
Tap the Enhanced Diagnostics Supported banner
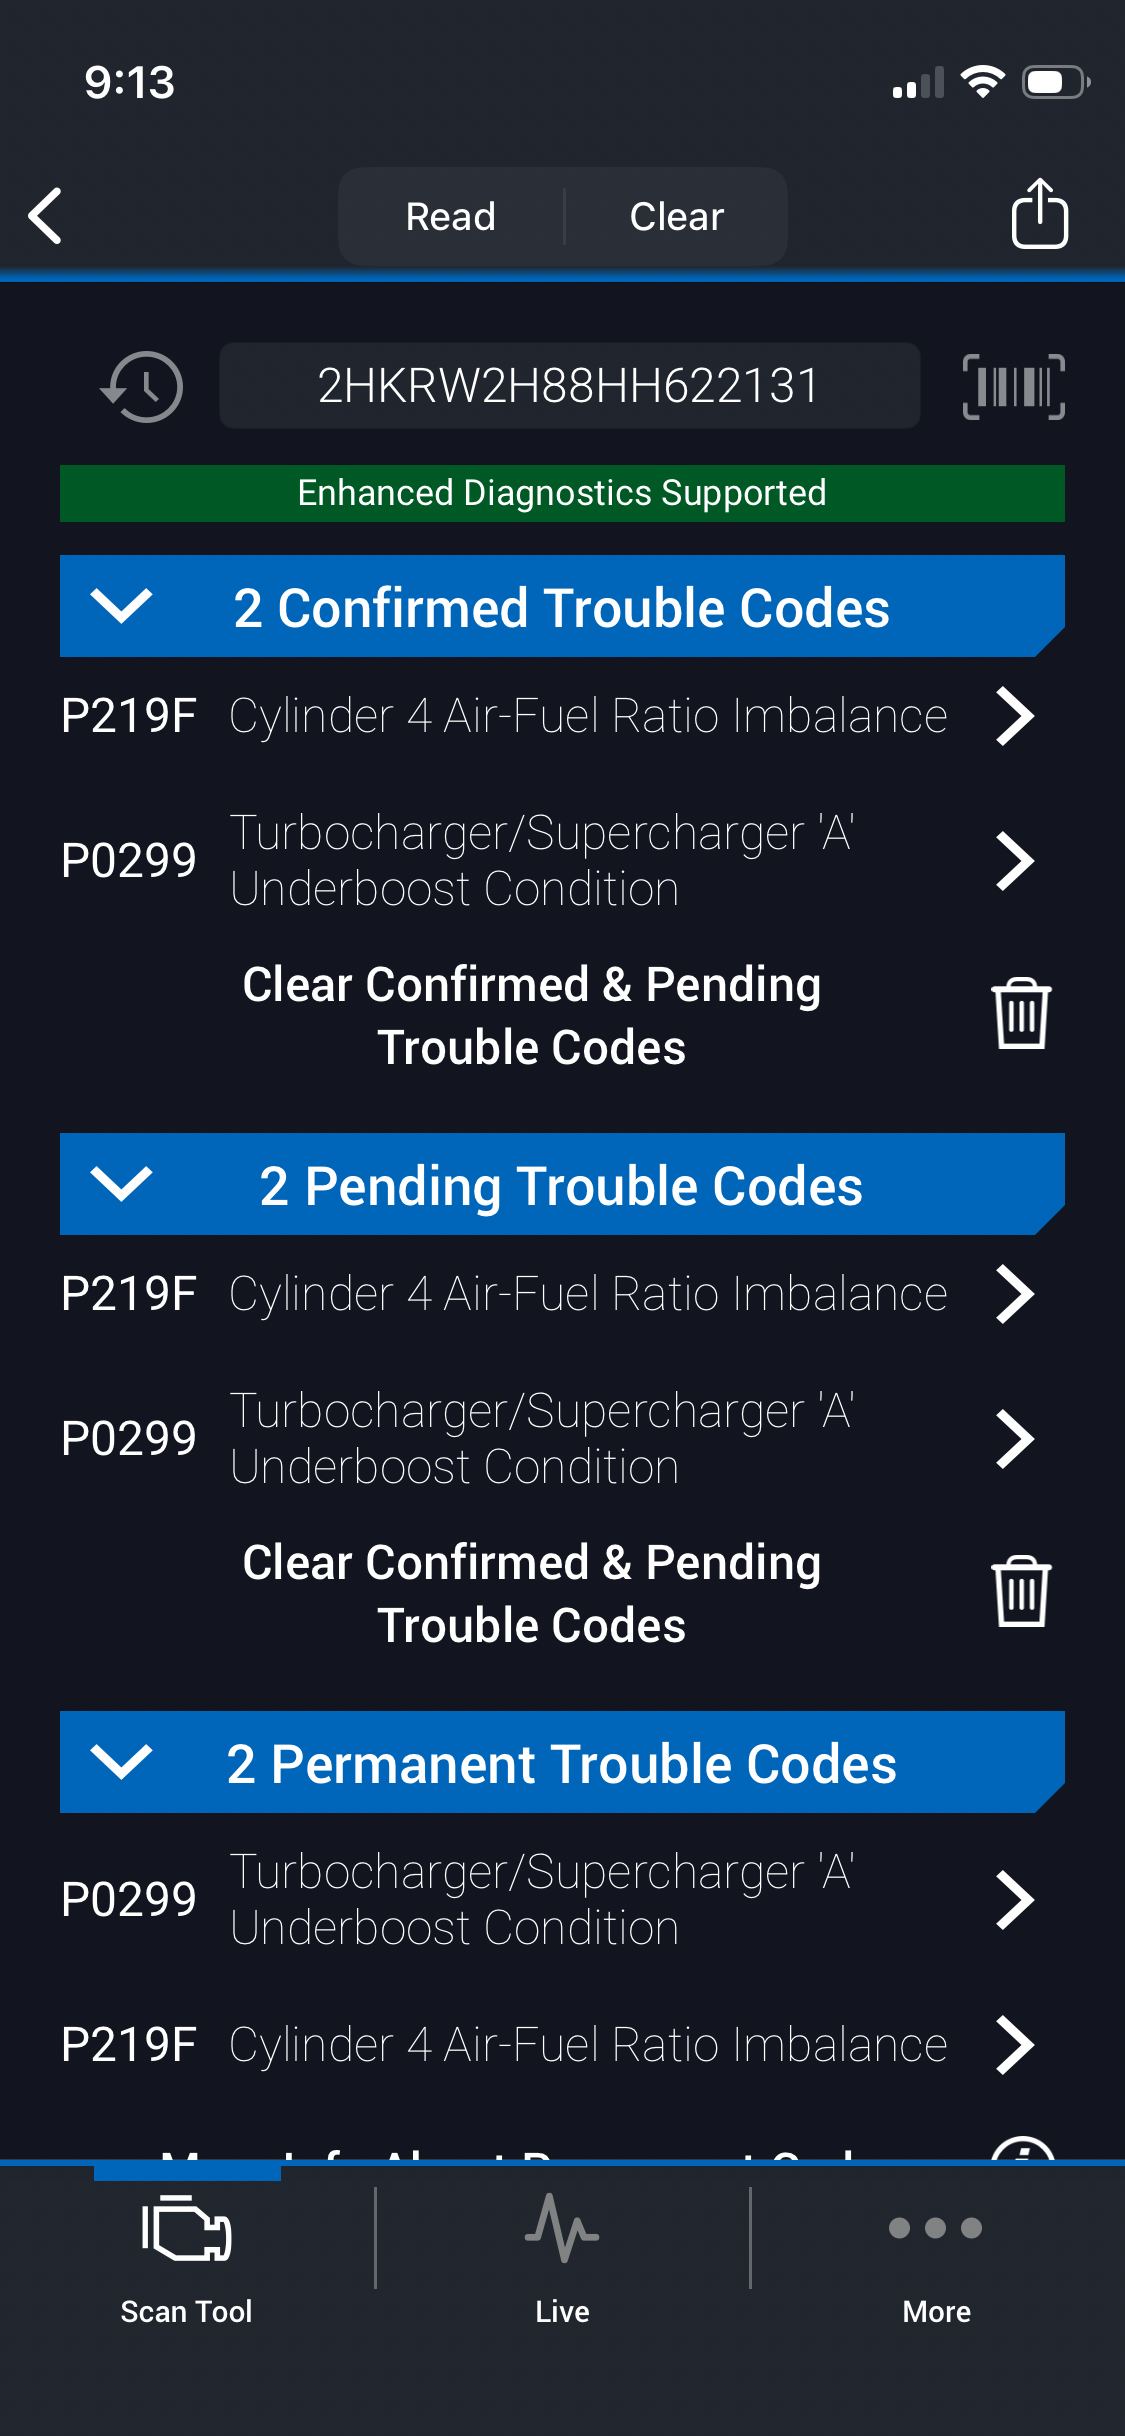562,493
